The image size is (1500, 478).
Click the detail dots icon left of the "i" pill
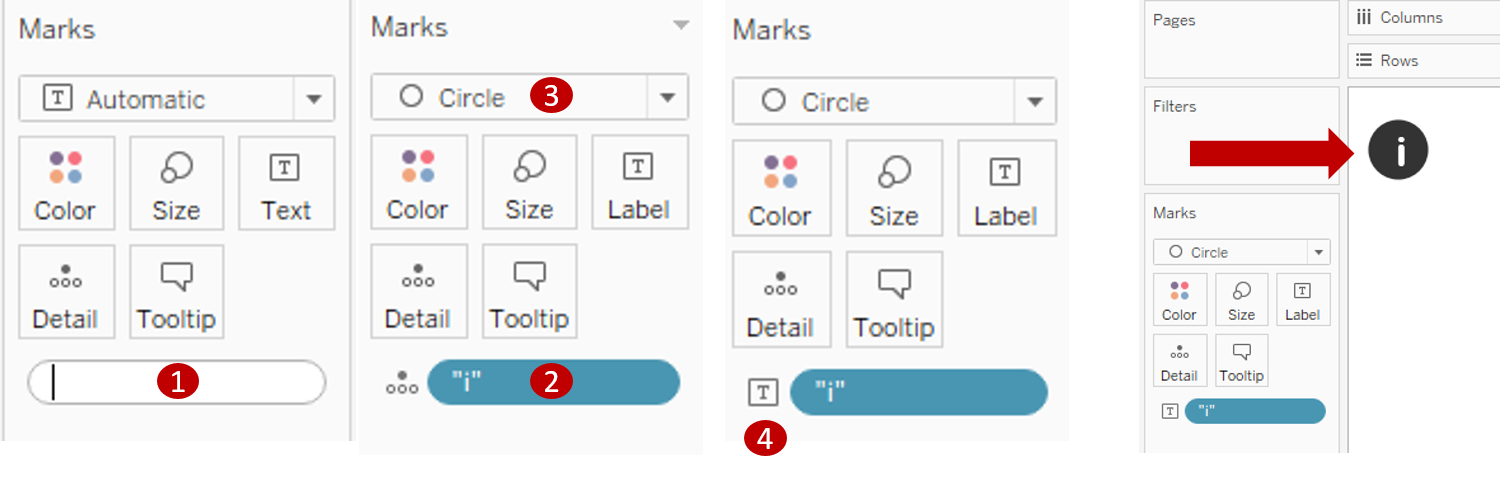pos(402,382)
